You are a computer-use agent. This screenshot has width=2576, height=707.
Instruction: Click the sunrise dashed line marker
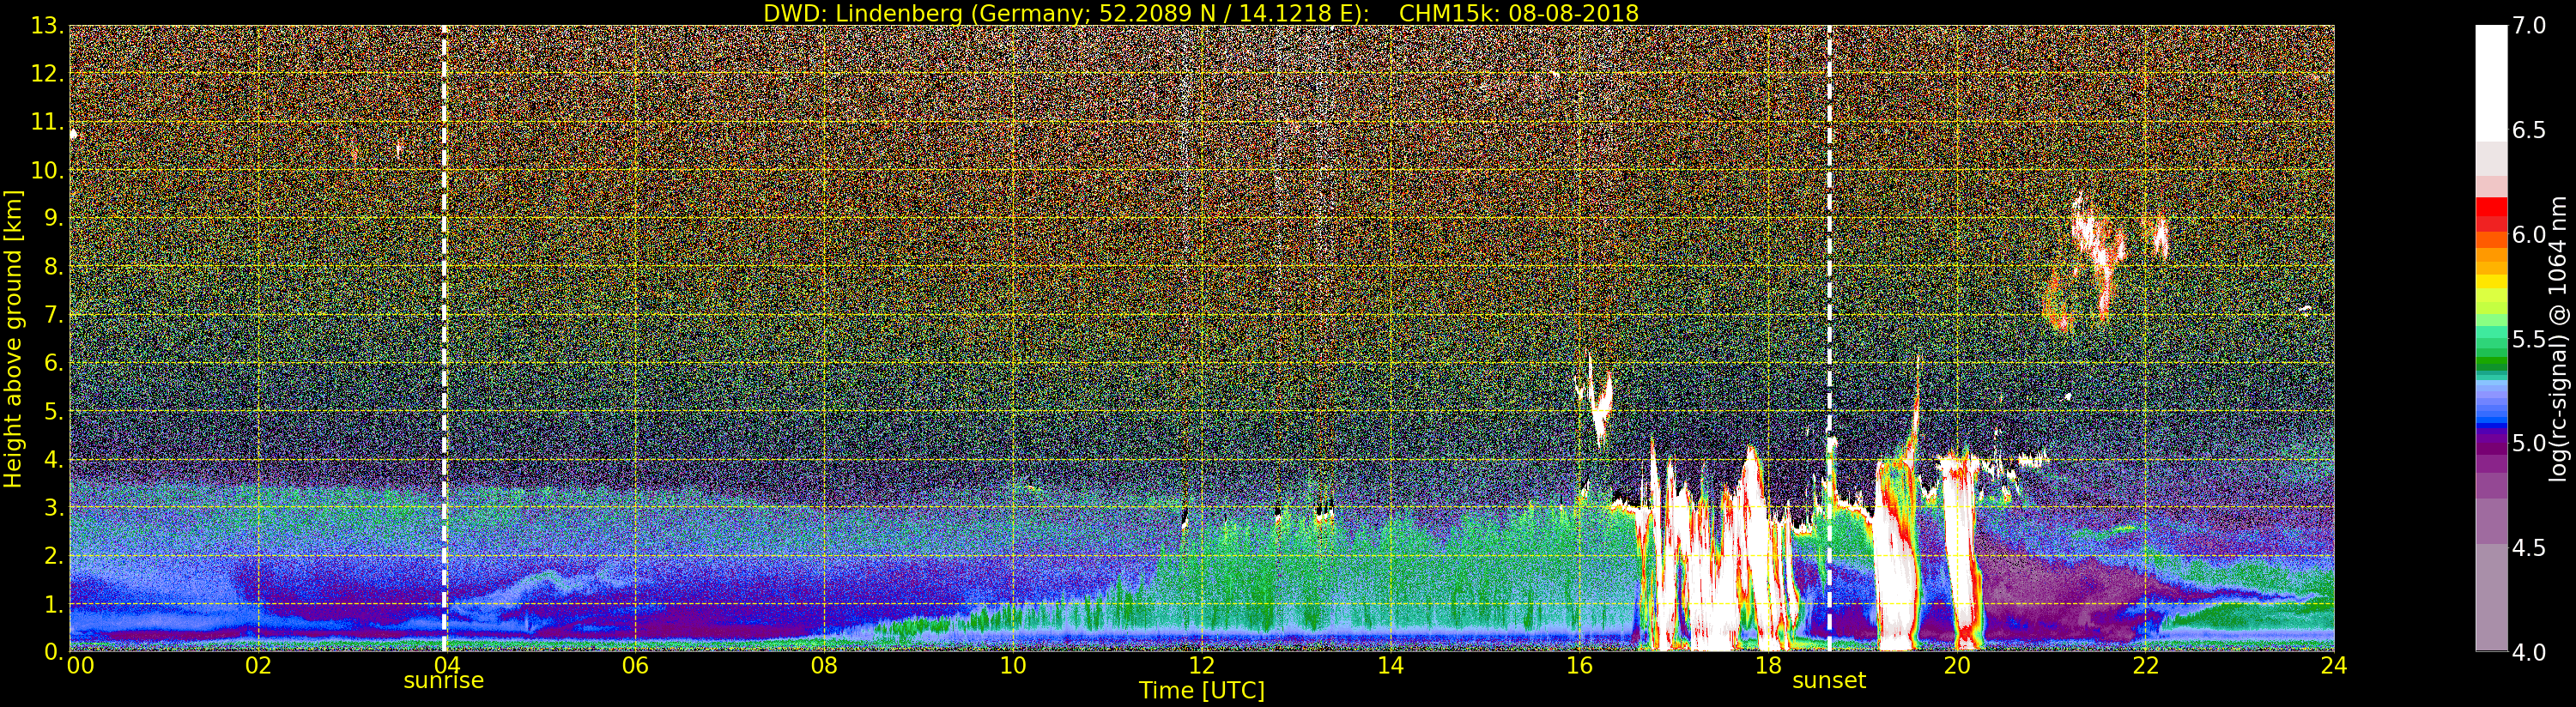444,338
